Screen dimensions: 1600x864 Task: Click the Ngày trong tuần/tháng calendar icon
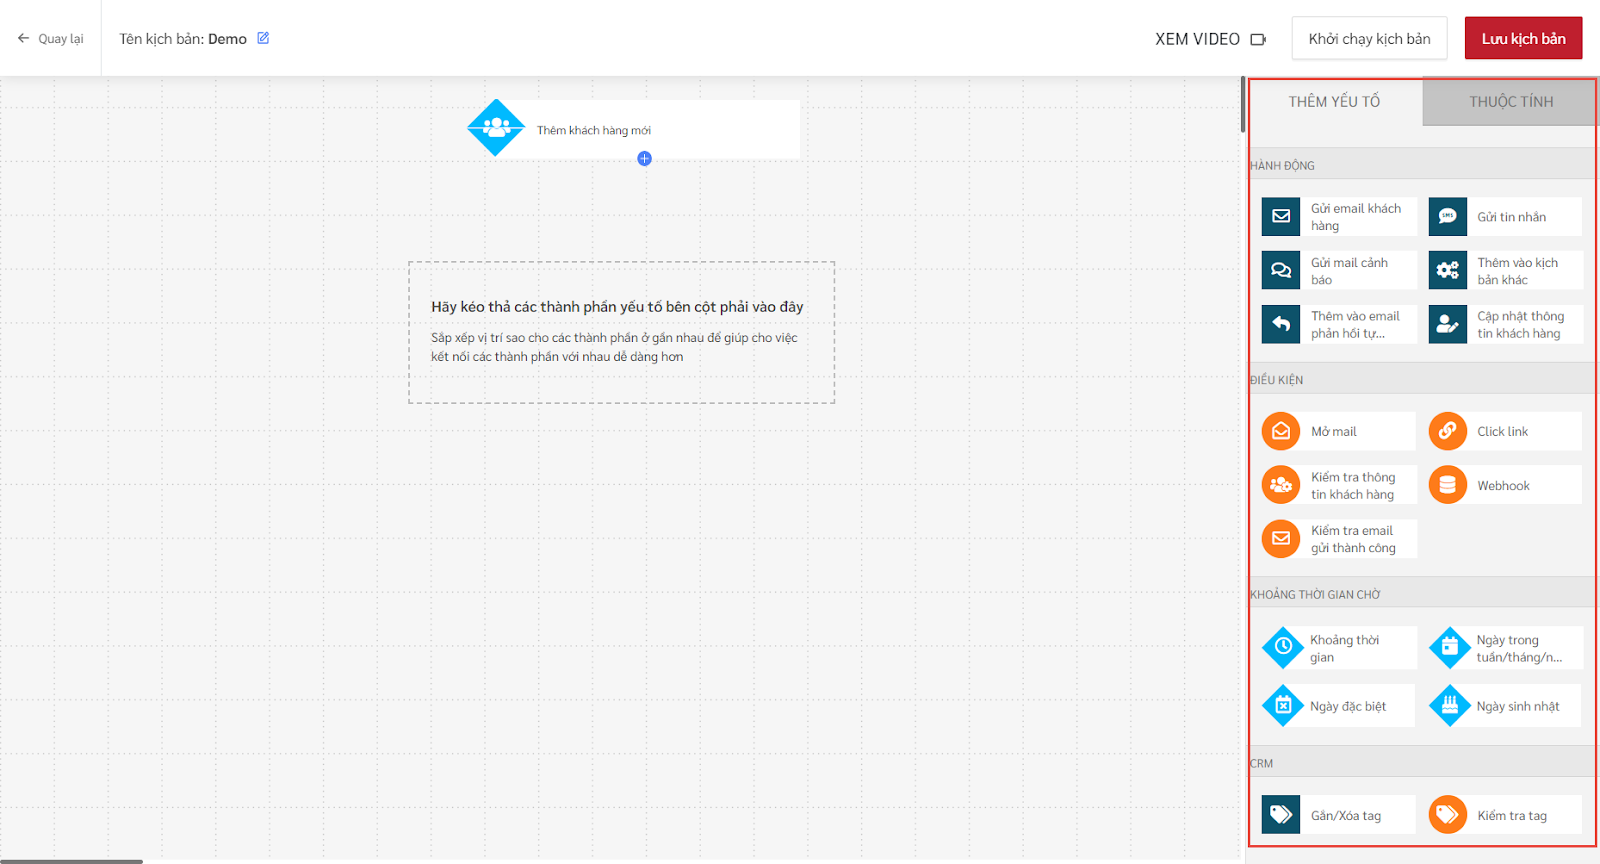(1450, 647)
